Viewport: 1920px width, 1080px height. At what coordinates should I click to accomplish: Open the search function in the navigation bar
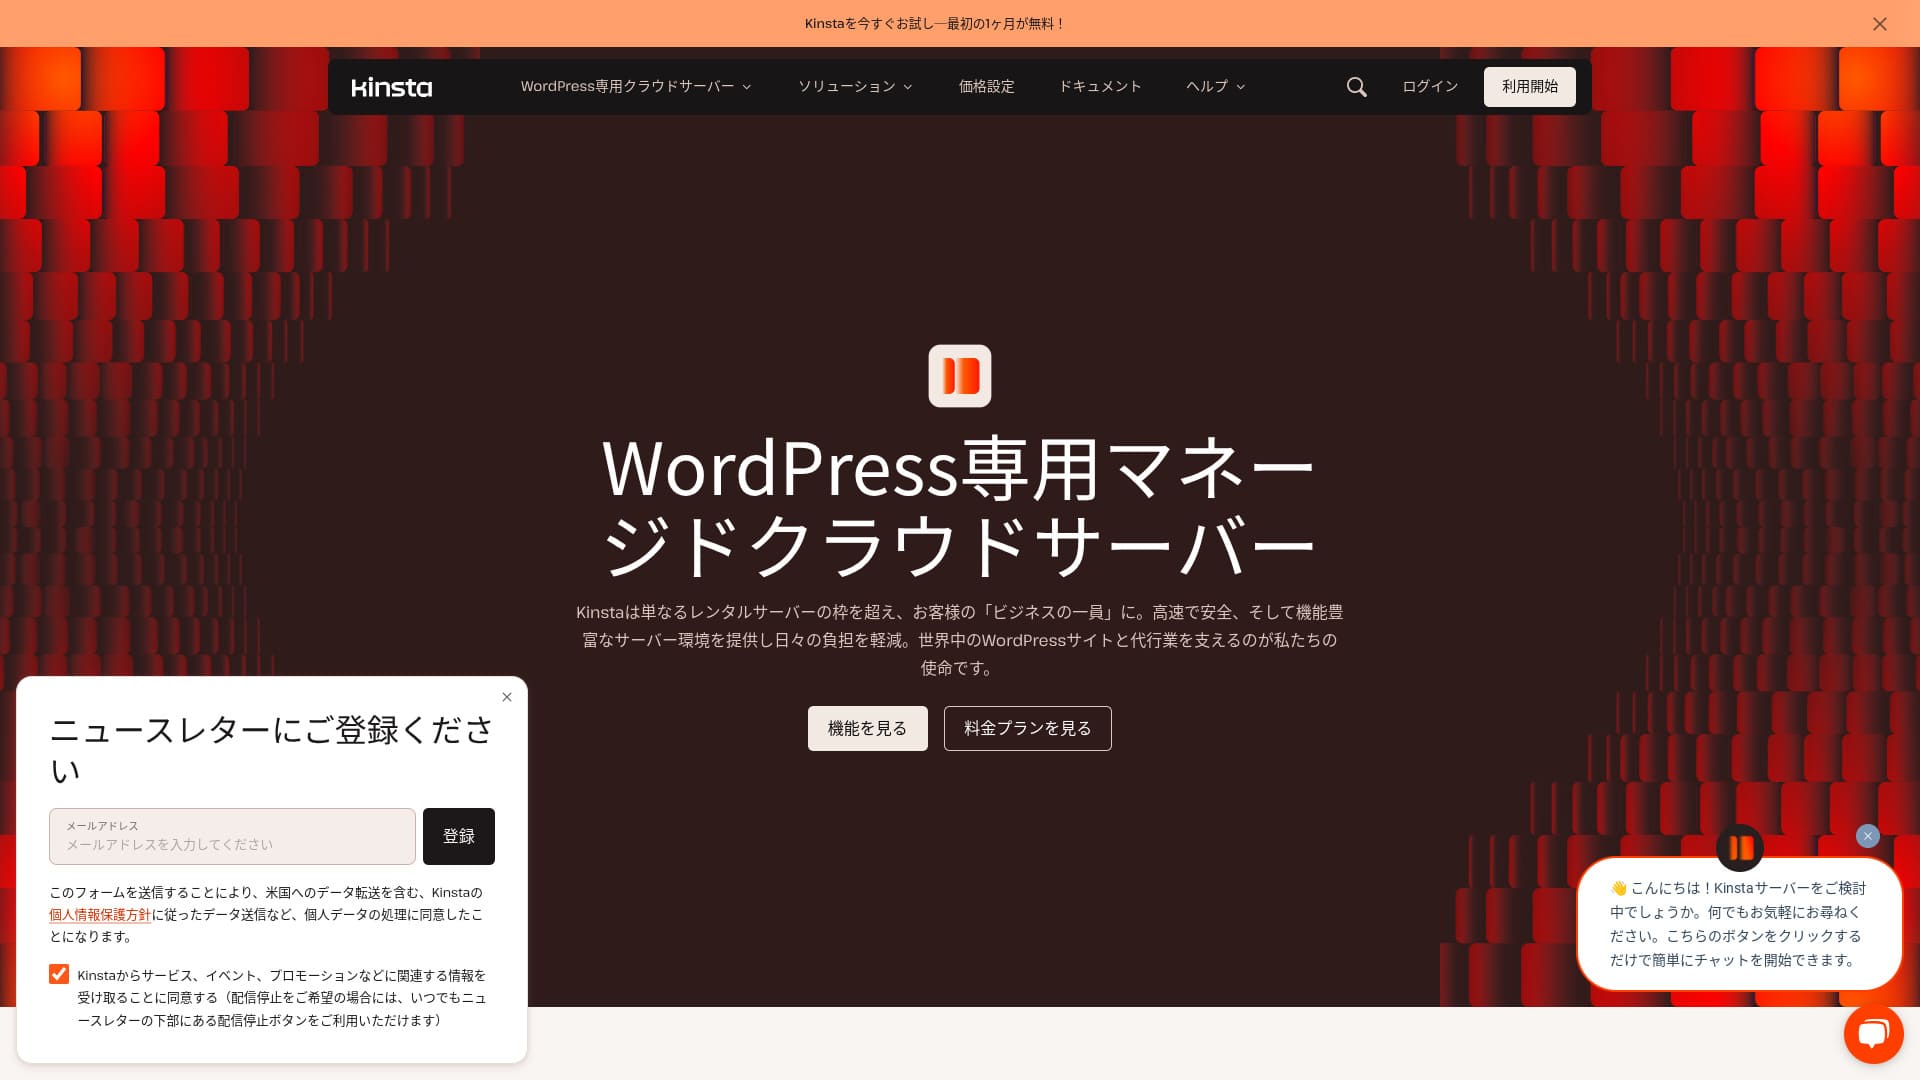(x=1356, y=87)
